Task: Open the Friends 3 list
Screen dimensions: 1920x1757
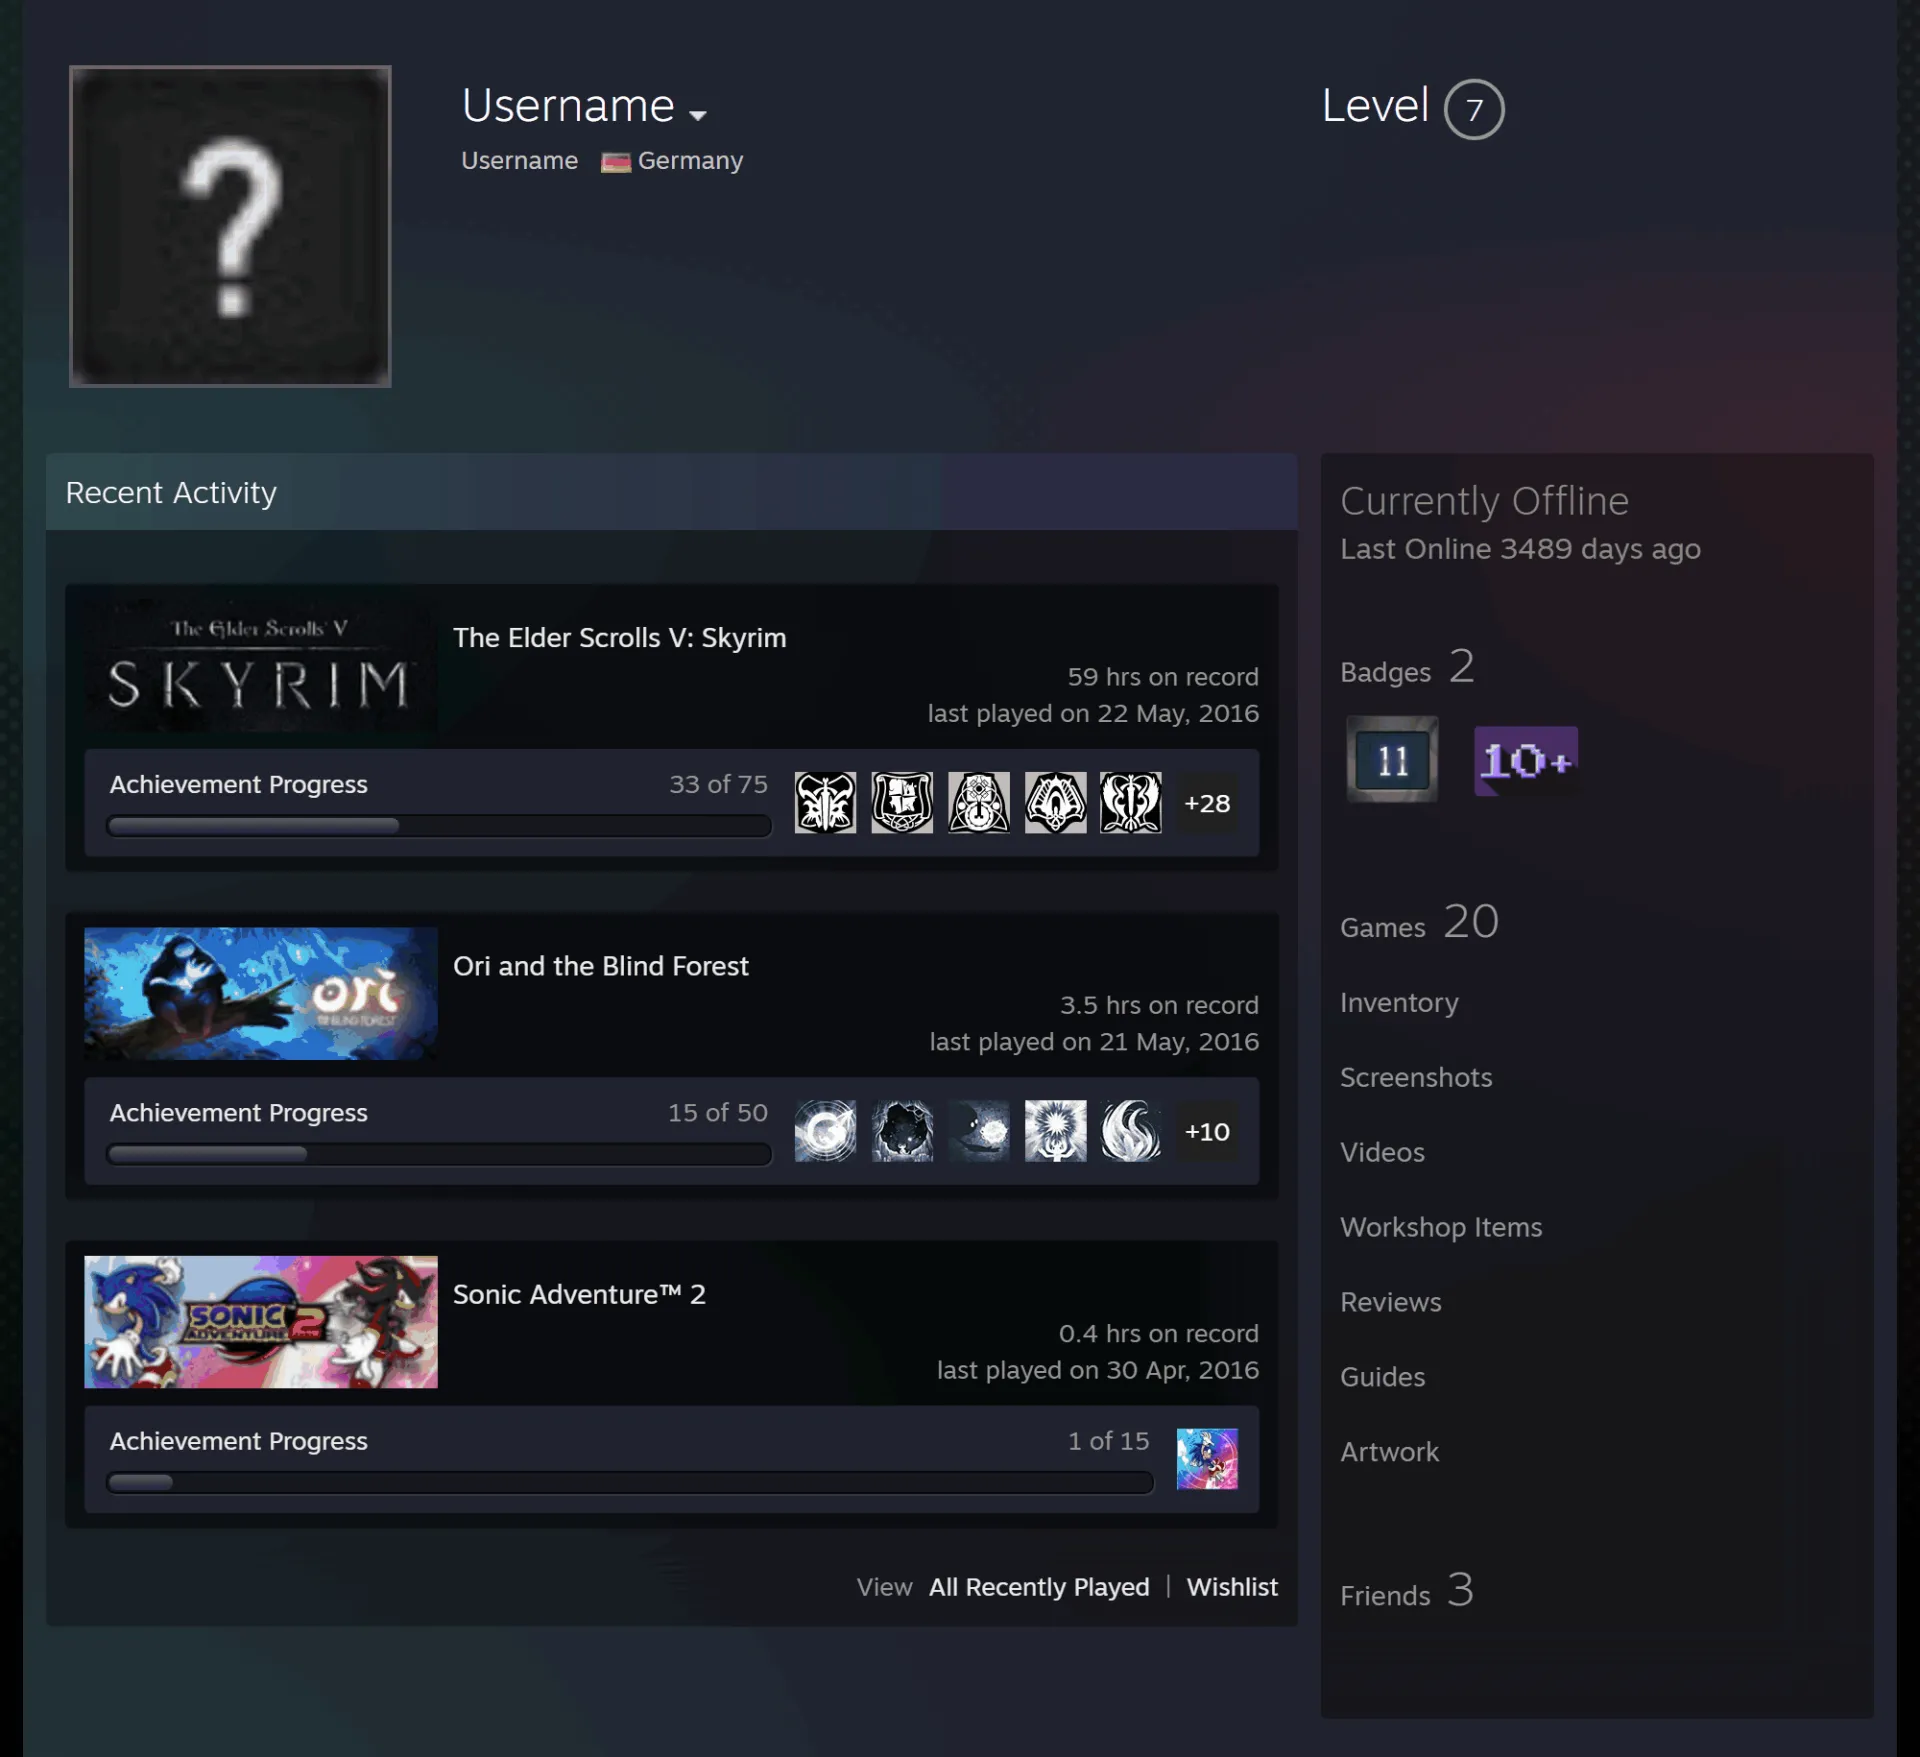Action: pos(1407,1590)
